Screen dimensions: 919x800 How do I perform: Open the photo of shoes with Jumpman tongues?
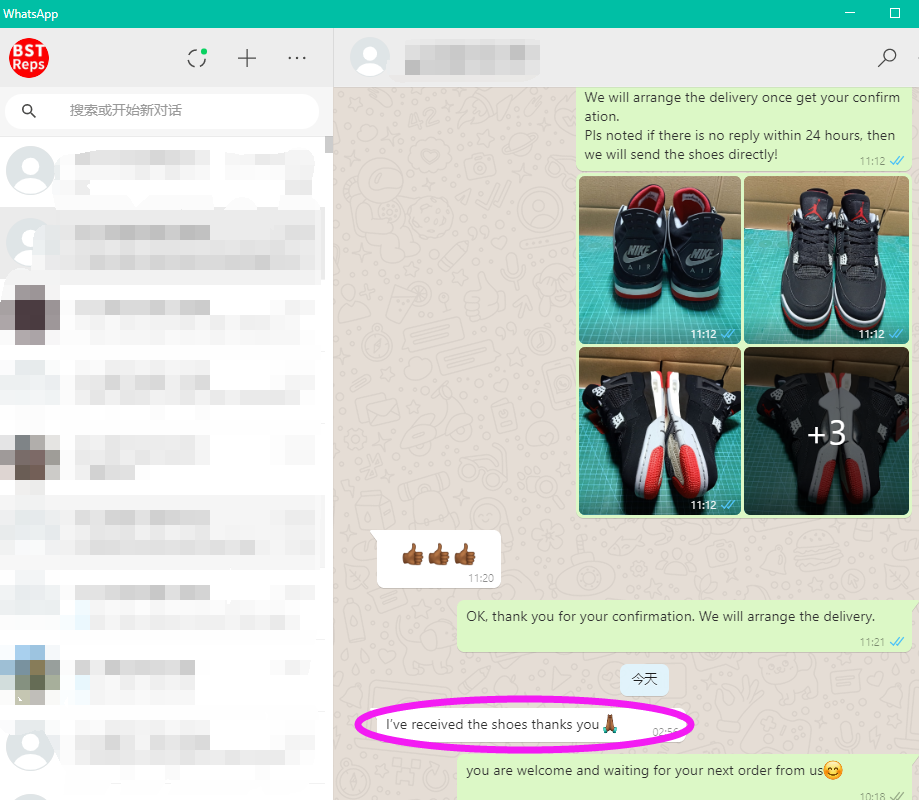(x=826, y=260)
